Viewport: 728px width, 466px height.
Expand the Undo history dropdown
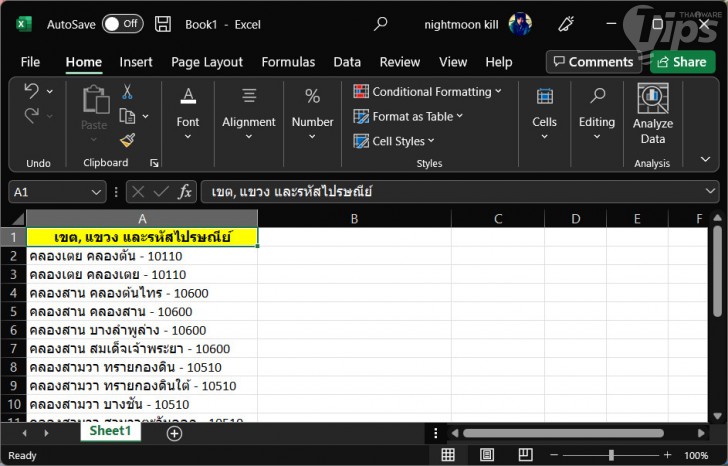tap(50, 91)
